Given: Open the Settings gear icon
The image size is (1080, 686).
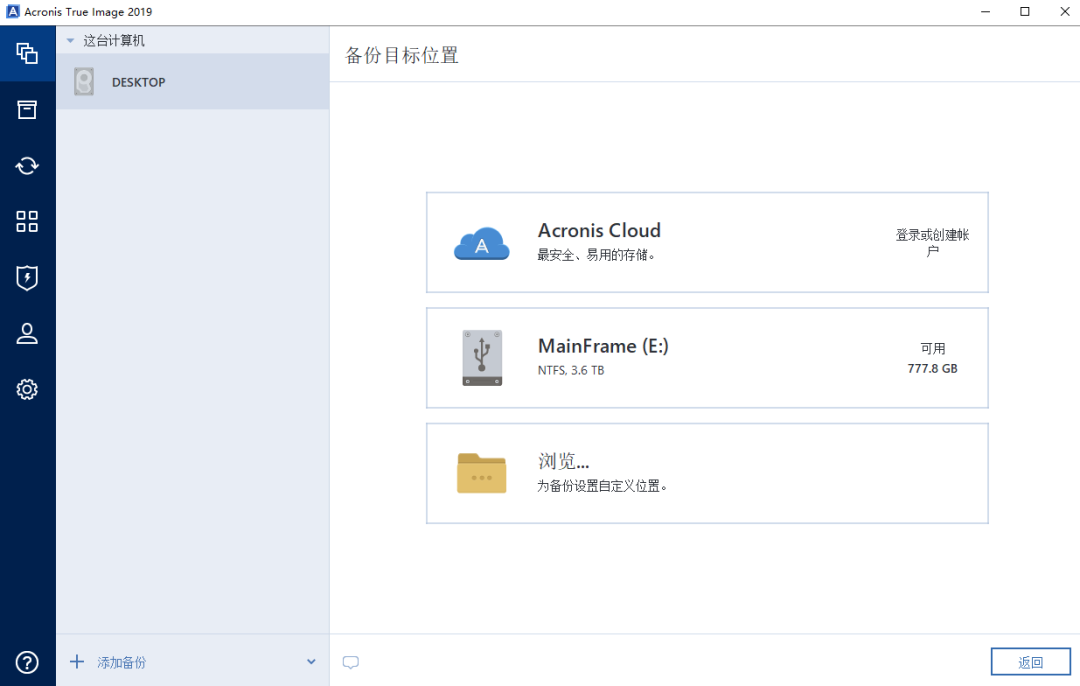Looking at the screenshot, I should 27,390.
